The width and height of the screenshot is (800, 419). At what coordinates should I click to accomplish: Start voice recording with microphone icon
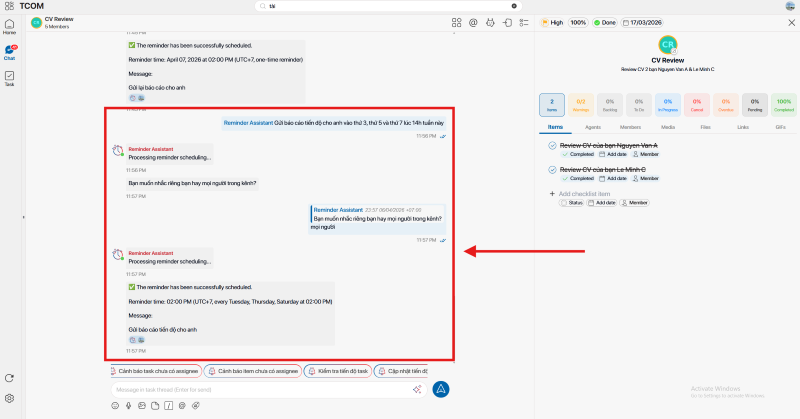point(129,406)
